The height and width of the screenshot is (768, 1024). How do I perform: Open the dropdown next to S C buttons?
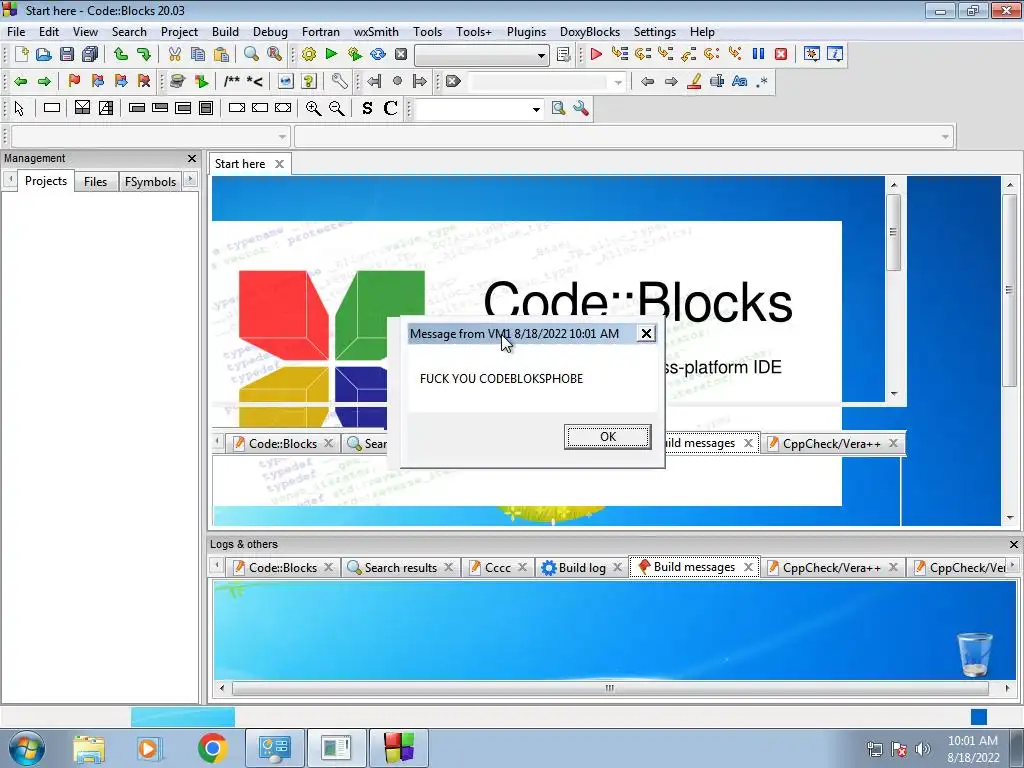point(536,110)
